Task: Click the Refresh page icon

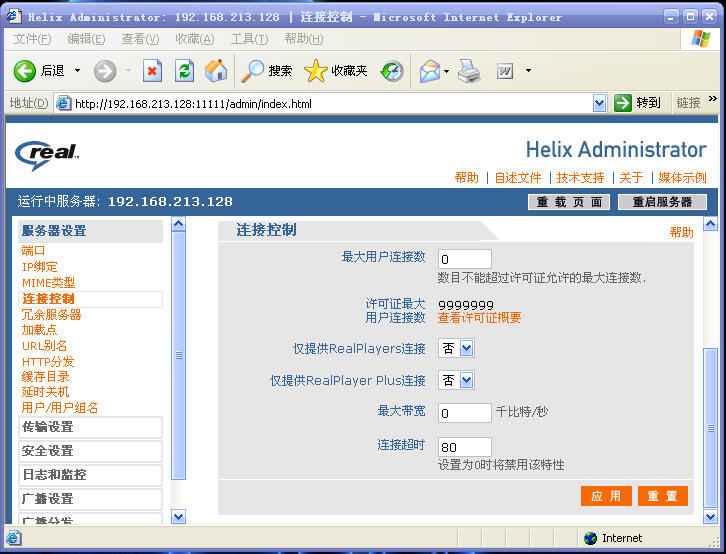Action: pyautogui.click(x=184, y=71)
